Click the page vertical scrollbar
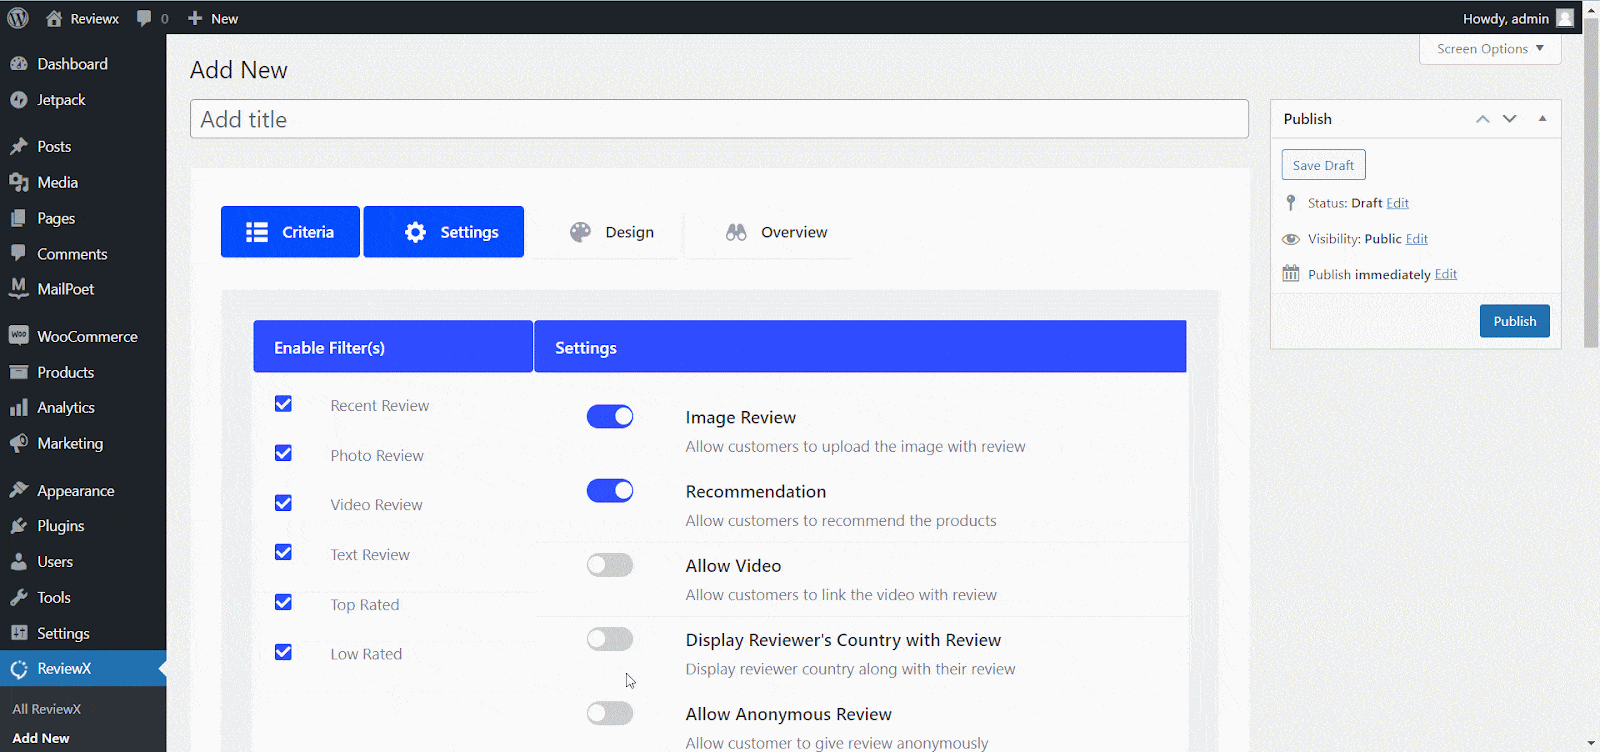Image resolution: width=1600 pixels, height=752 pixels. coord(1591,182)
